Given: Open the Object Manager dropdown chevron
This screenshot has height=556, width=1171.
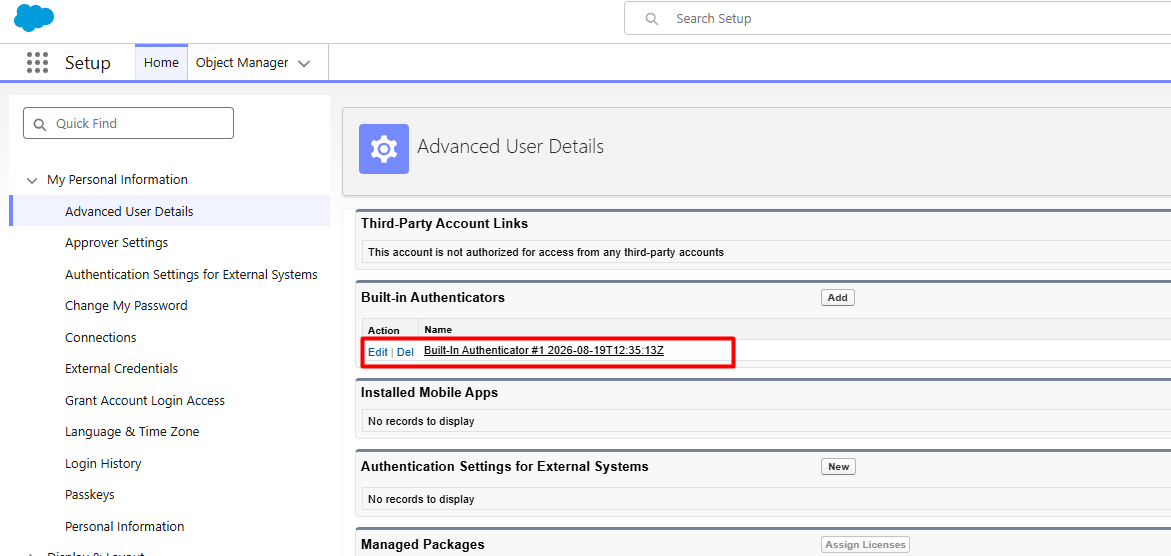Looking at the screenshot, I should [x=304, y=64].
